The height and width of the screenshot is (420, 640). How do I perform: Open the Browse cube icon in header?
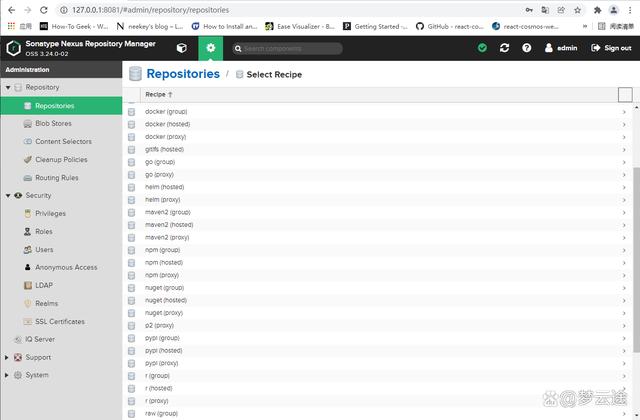tap(182, 48)
